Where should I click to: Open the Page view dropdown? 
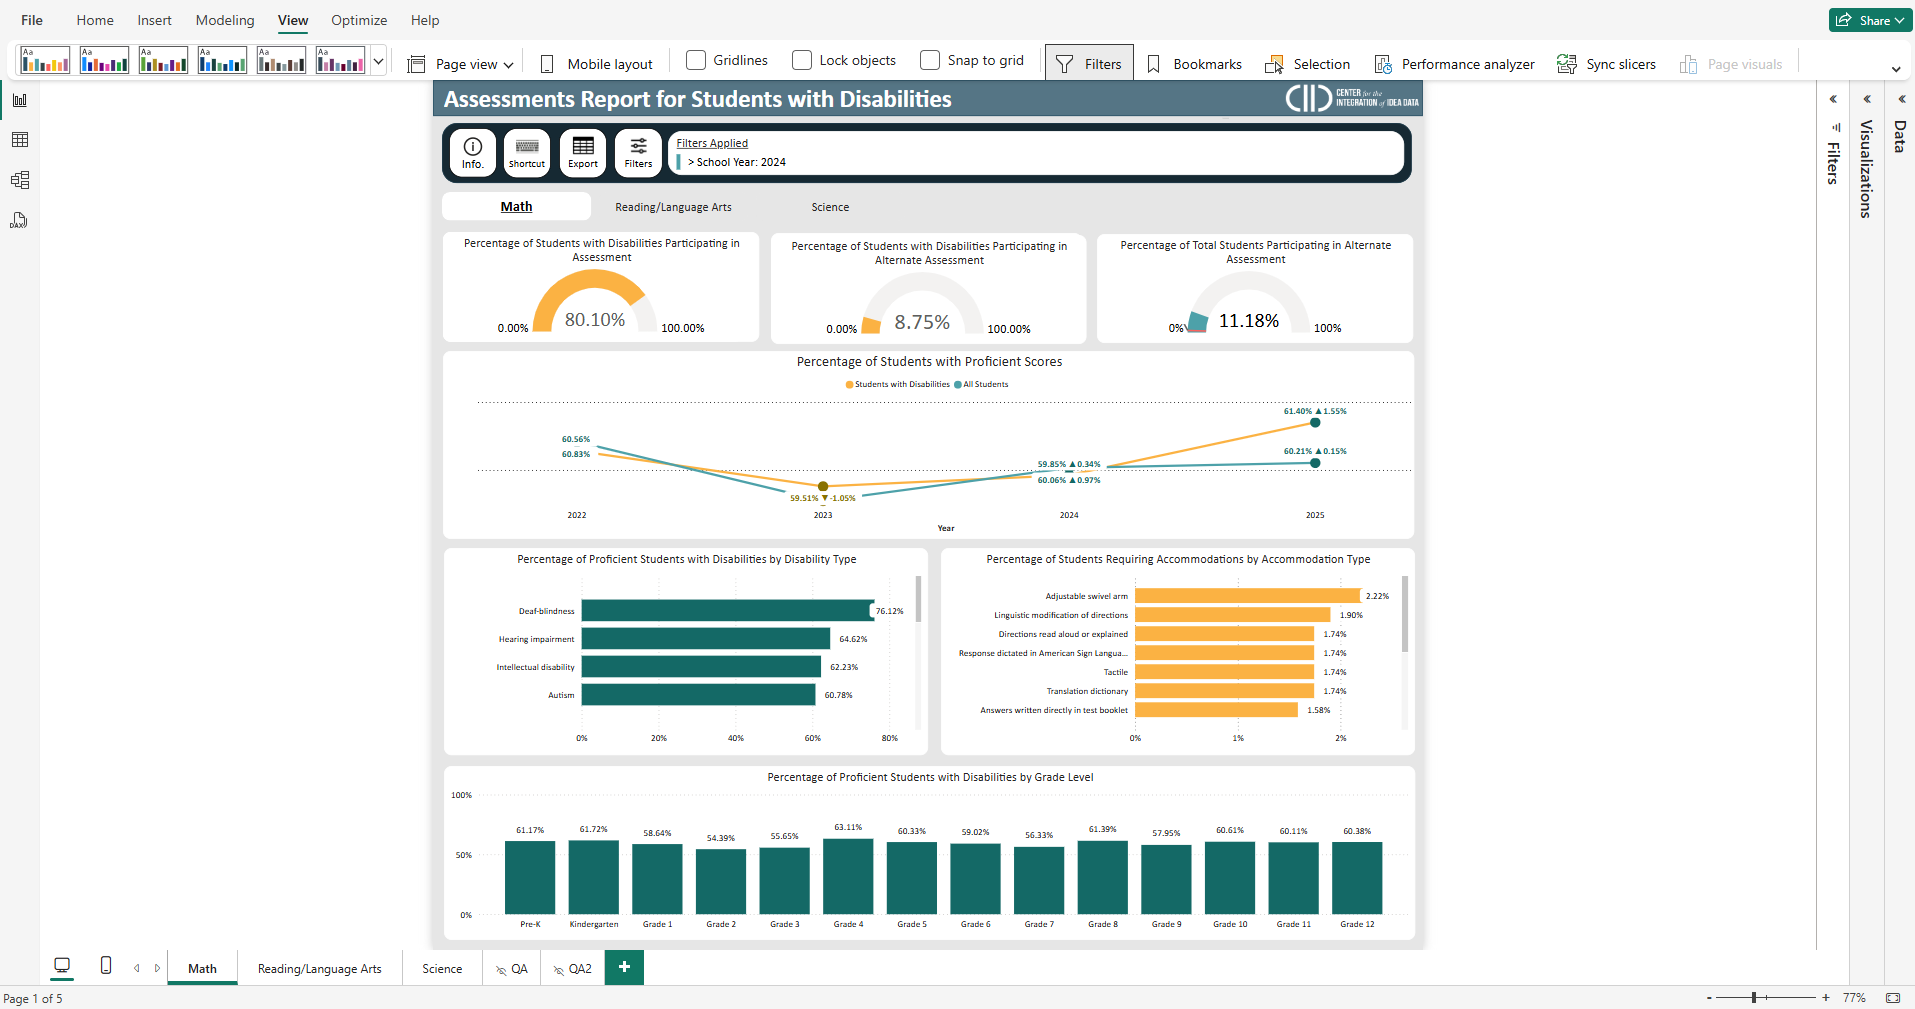tap(461, 64)
